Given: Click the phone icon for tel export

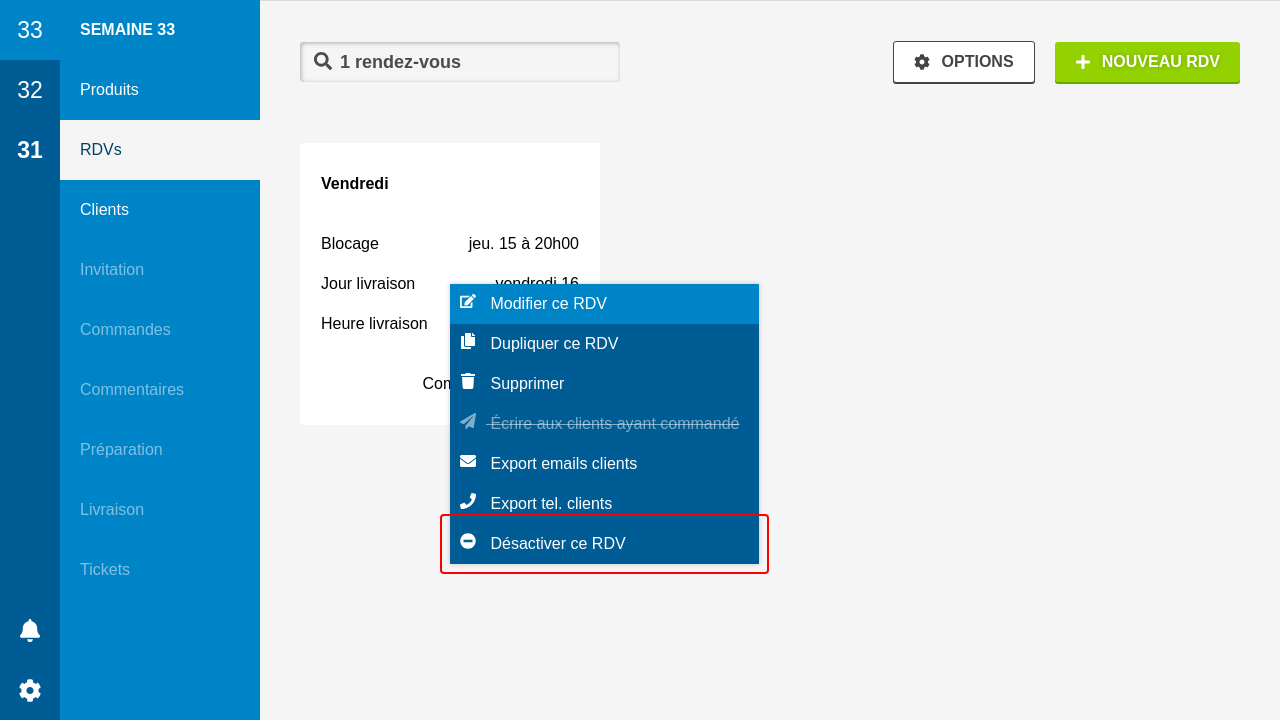Looking at the screenshot, I should [x=468, y=502].
